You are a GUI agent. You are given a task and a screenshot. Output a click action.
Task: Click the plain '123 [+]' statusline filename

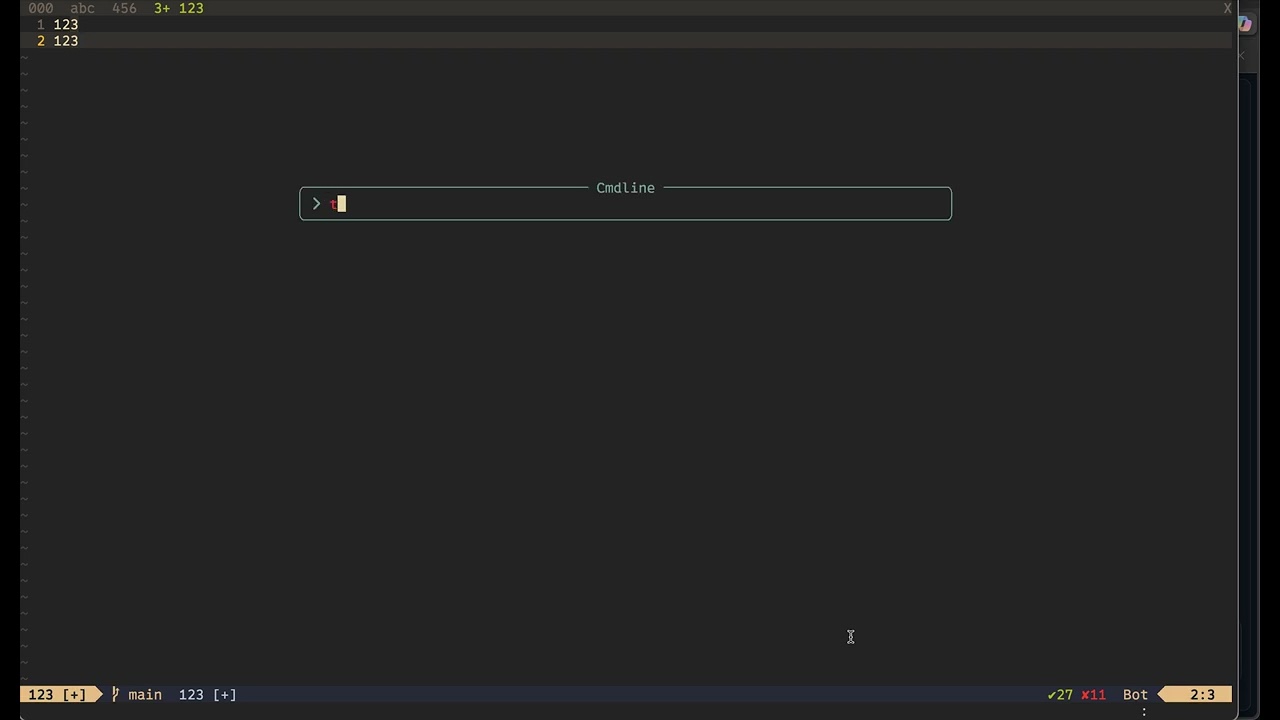(x=208, y=694)
